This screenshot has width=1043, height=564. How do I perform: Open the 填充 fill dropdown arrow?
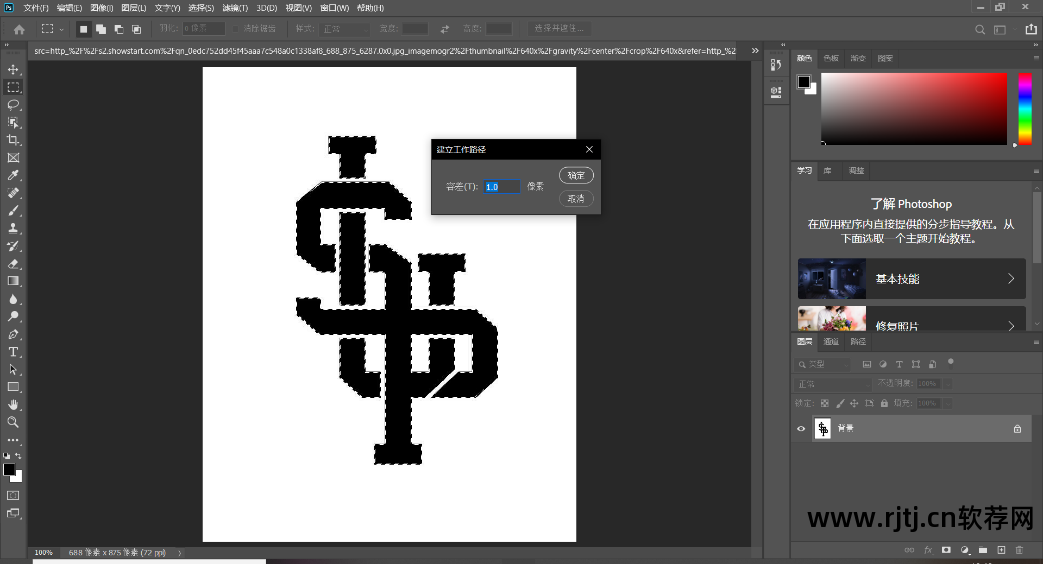coord(948,404)
